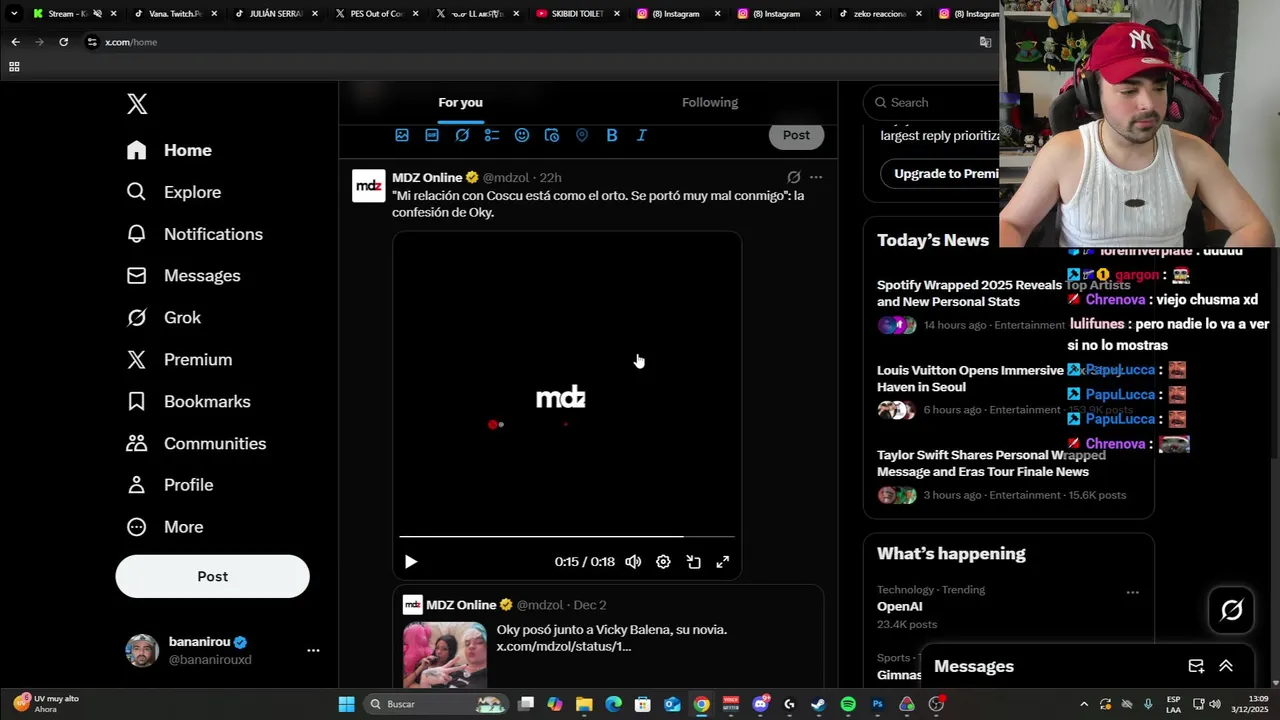Click the large white Post button
The image size is (1280, 720).
pyautogui.click(x=212, y=576)
